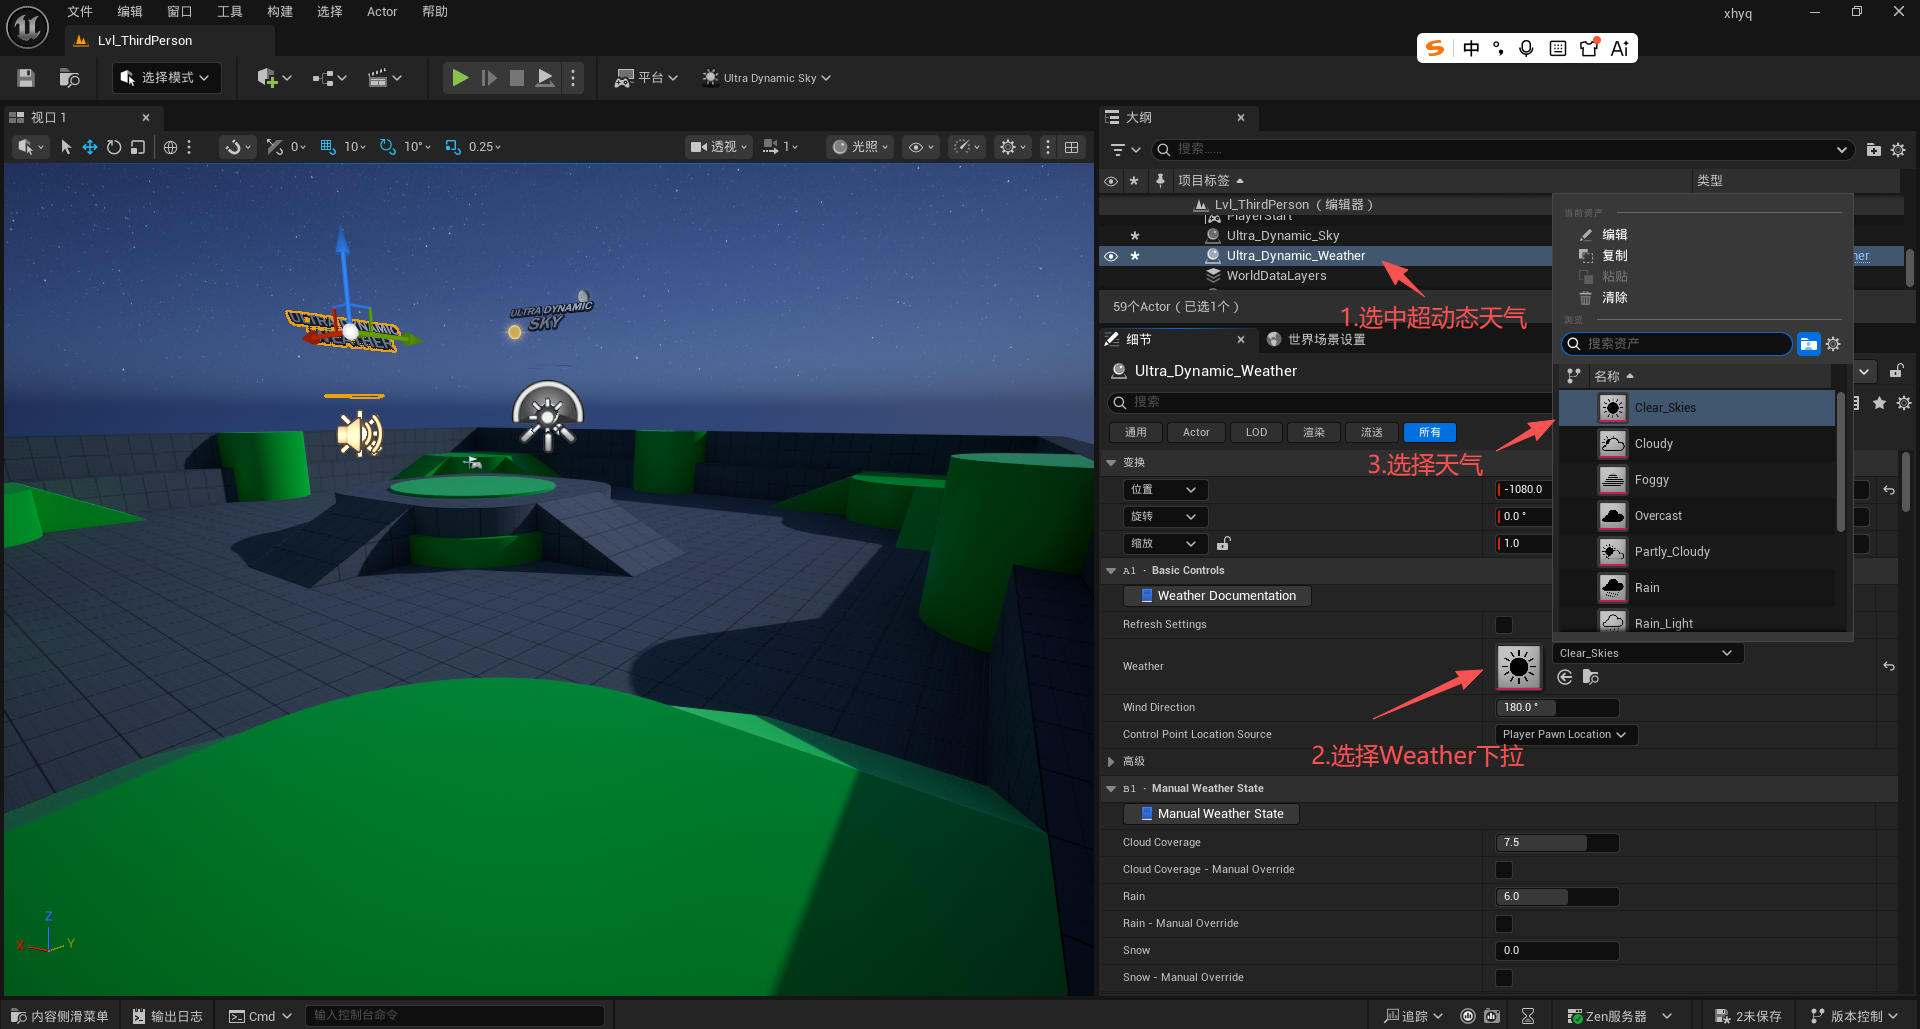Viewport: 1920px width, 1029px height.
Task: Save the current level with the disk icon
Action: point(26,78)
